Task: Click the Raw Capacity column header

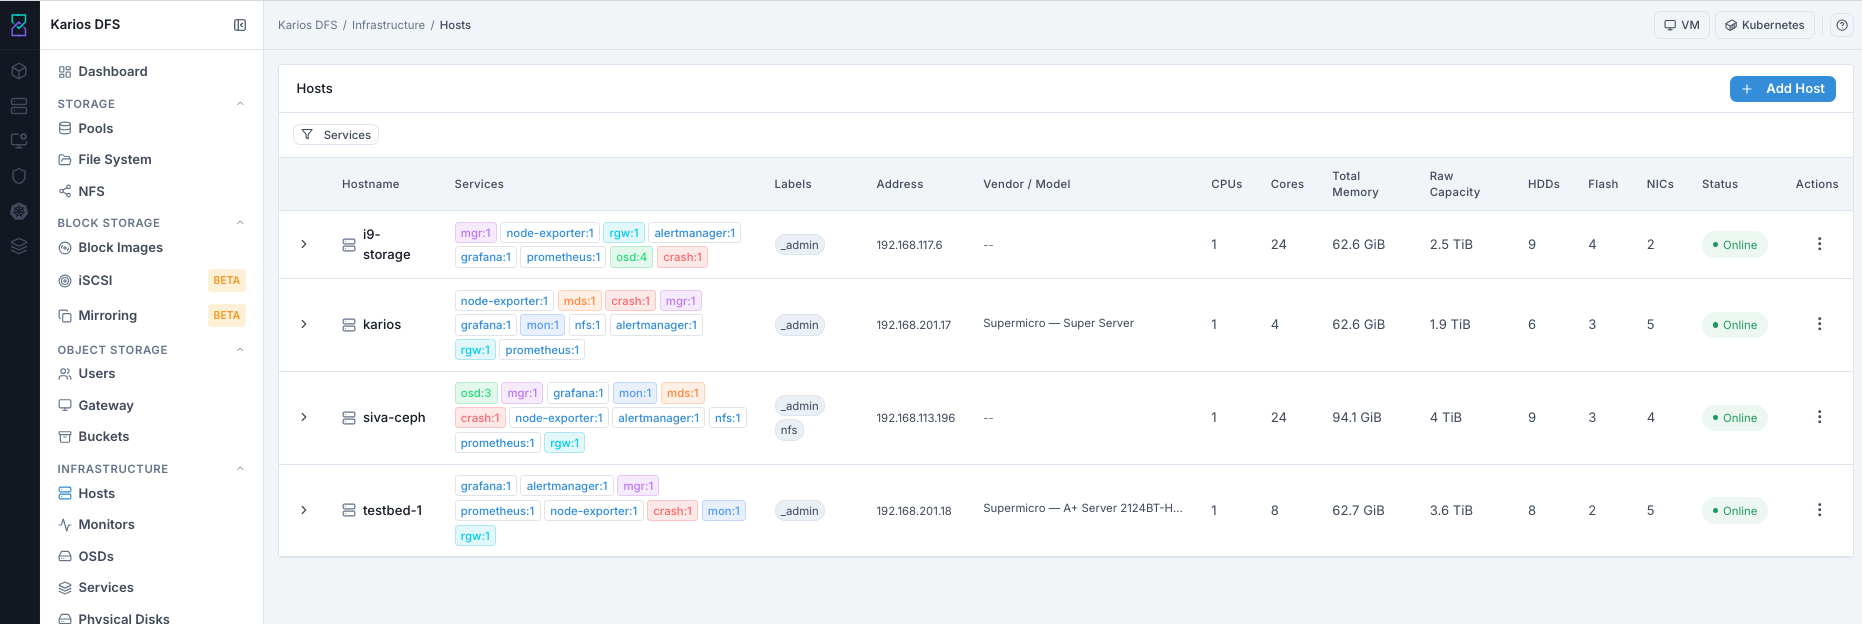Action: pyautogui.click(x=1454, y=184)
